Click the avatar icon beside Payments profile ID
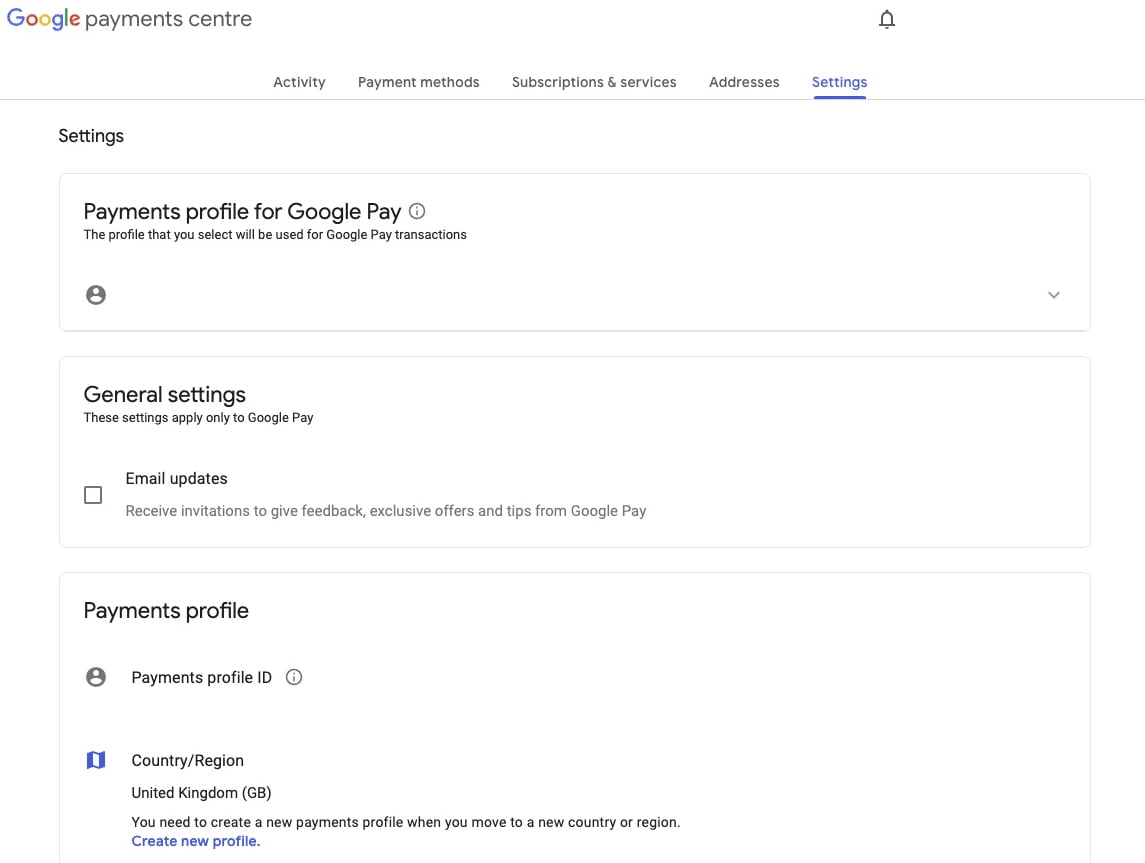The image size is (1145, 863). 96,677
